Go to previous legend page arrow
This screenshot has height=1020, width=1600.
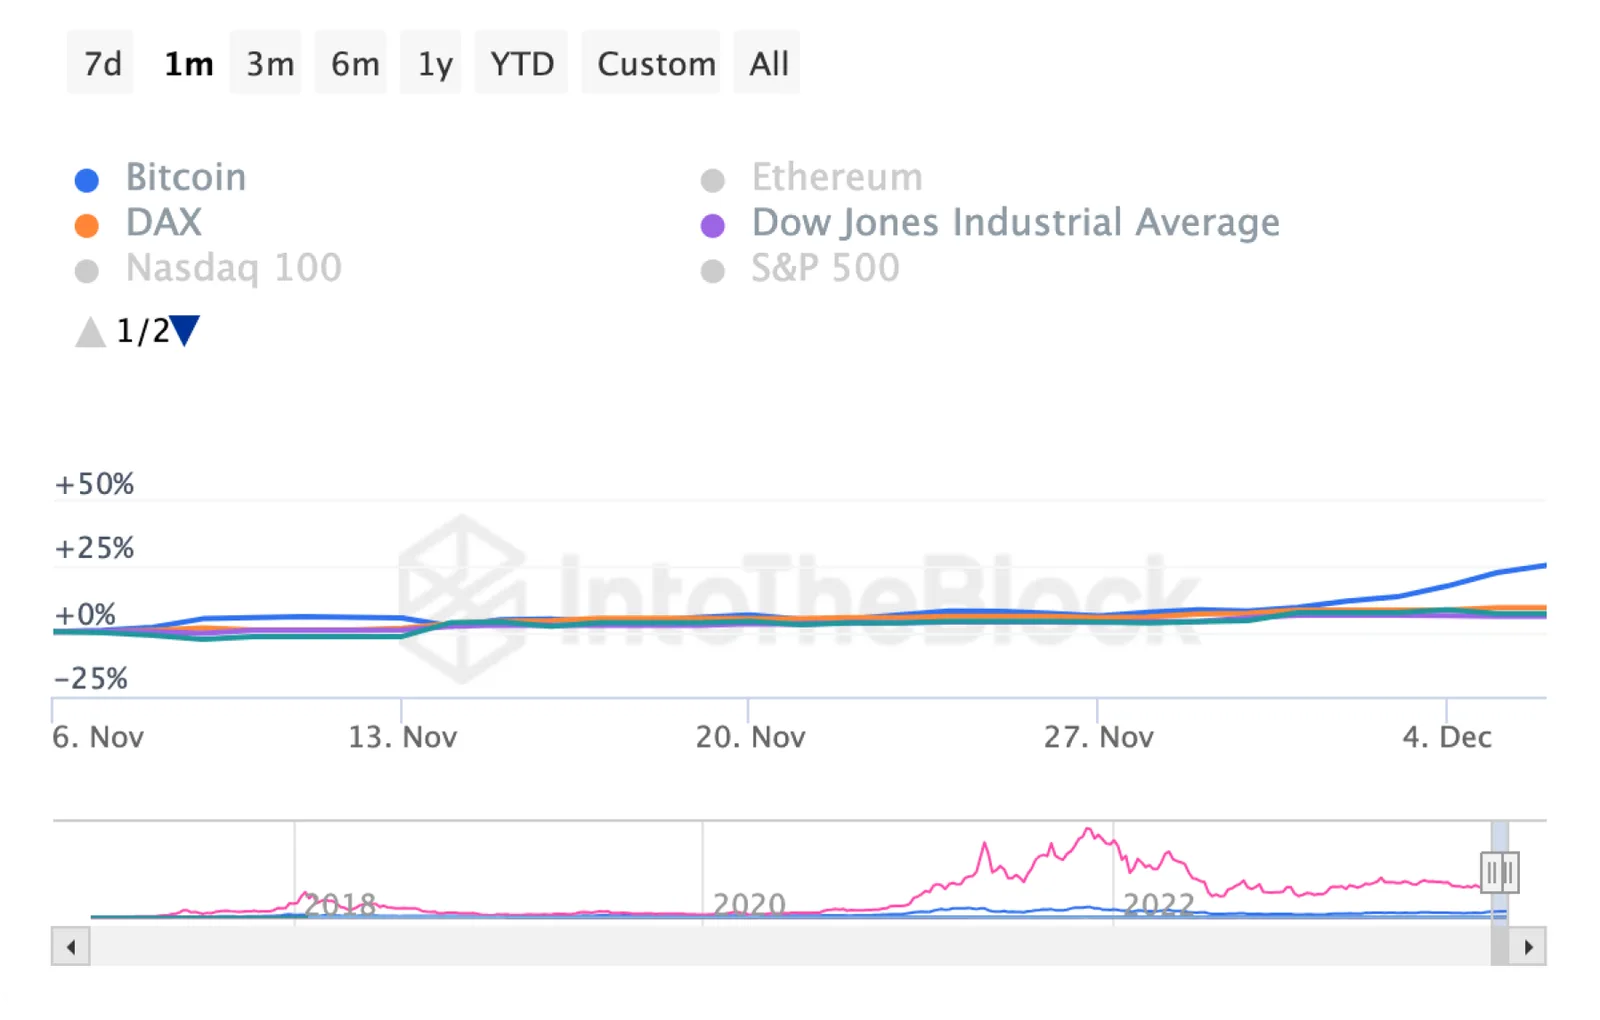(x=90, y=331)
